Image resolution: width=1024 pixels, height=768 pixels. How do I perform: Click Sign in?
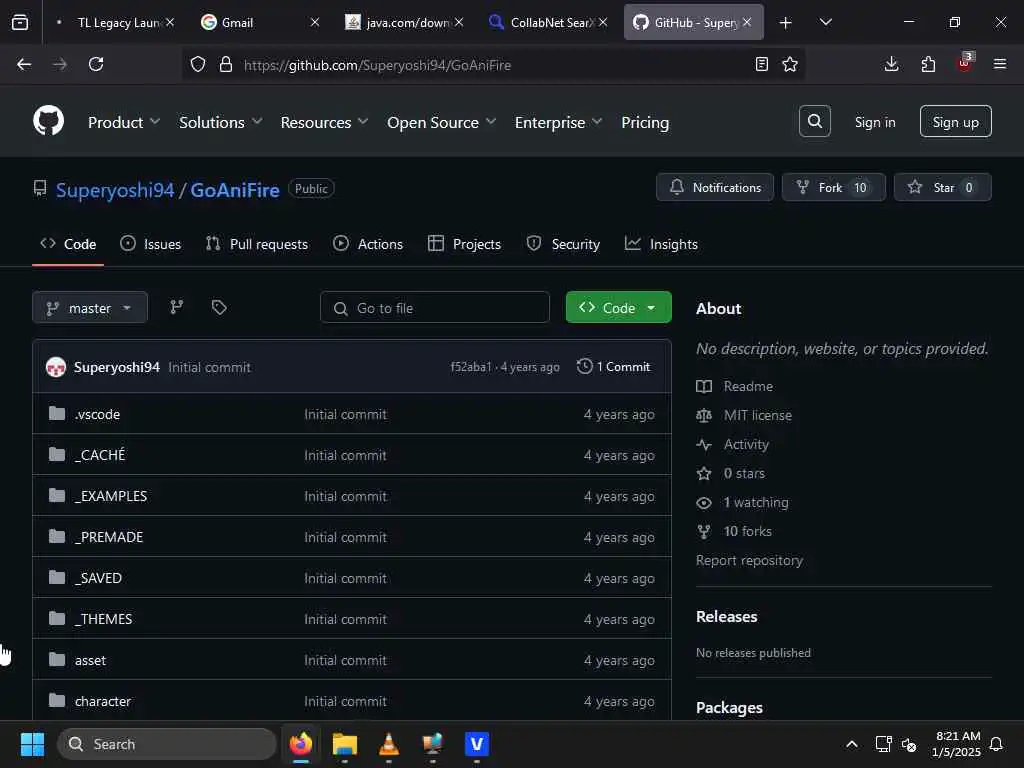point(875,122)
